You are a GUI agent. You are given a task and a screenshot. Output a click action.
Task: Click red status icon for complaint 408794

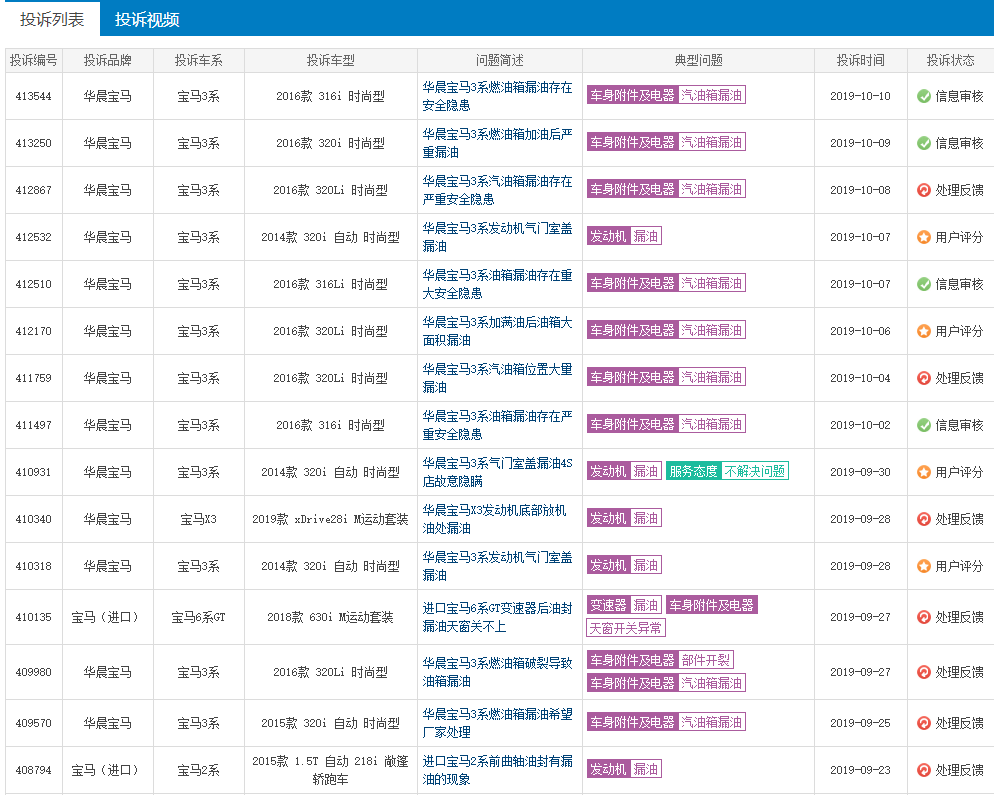924,770
